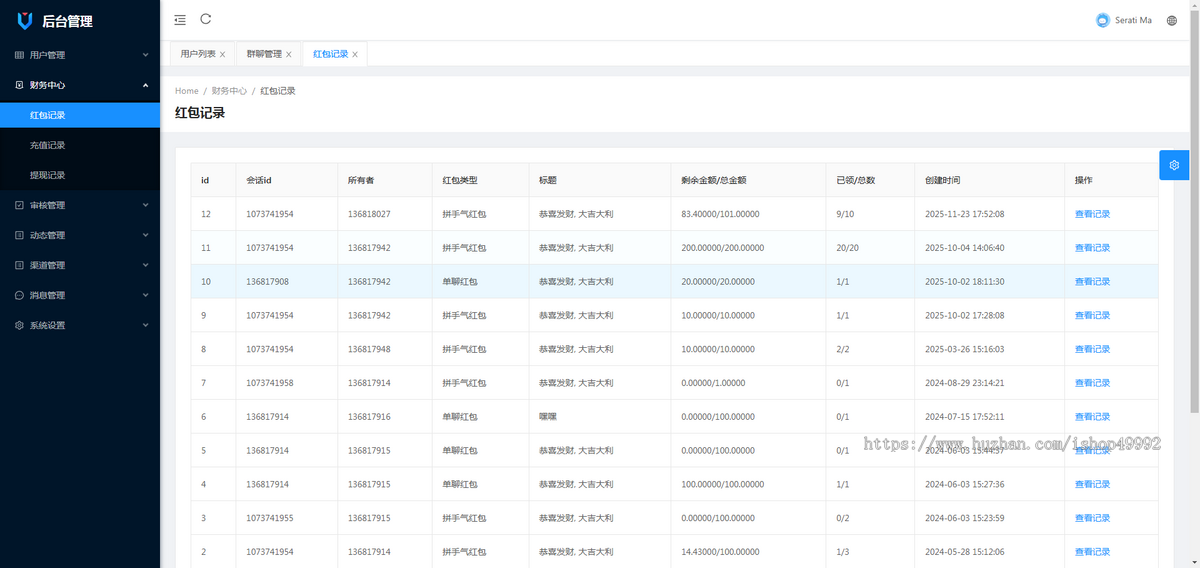
Task: View records for red packet id 3
Action: (x=1092, y=518)
